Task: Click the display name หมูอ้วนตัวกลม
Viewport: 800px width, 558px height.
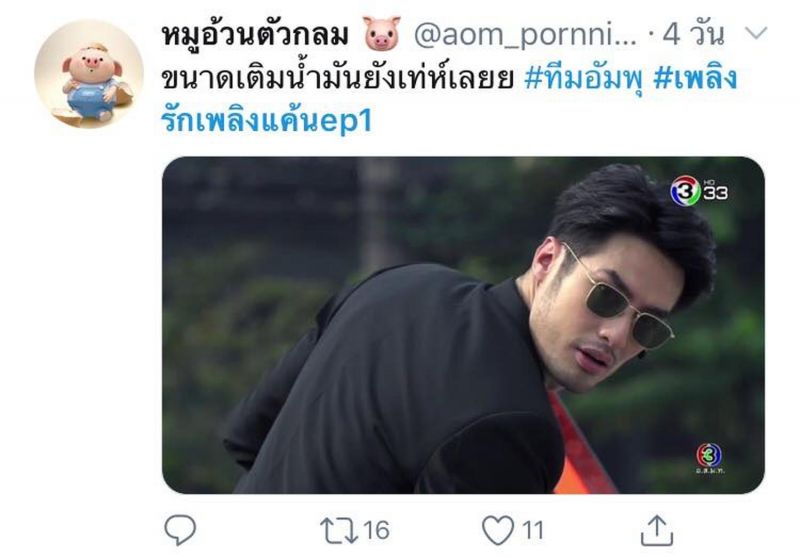Action: [x=255, y=35]
